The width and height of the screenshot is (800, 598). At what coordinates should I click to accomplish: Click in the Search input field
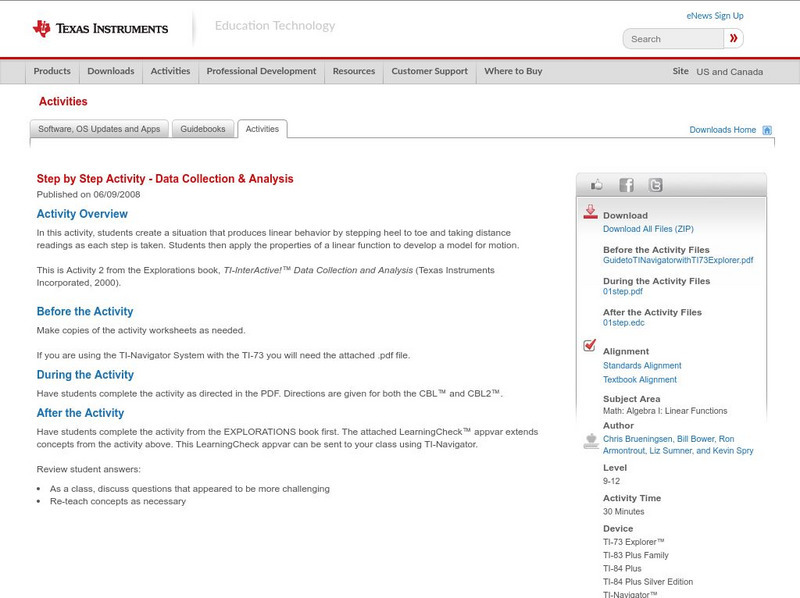[673, 39]
